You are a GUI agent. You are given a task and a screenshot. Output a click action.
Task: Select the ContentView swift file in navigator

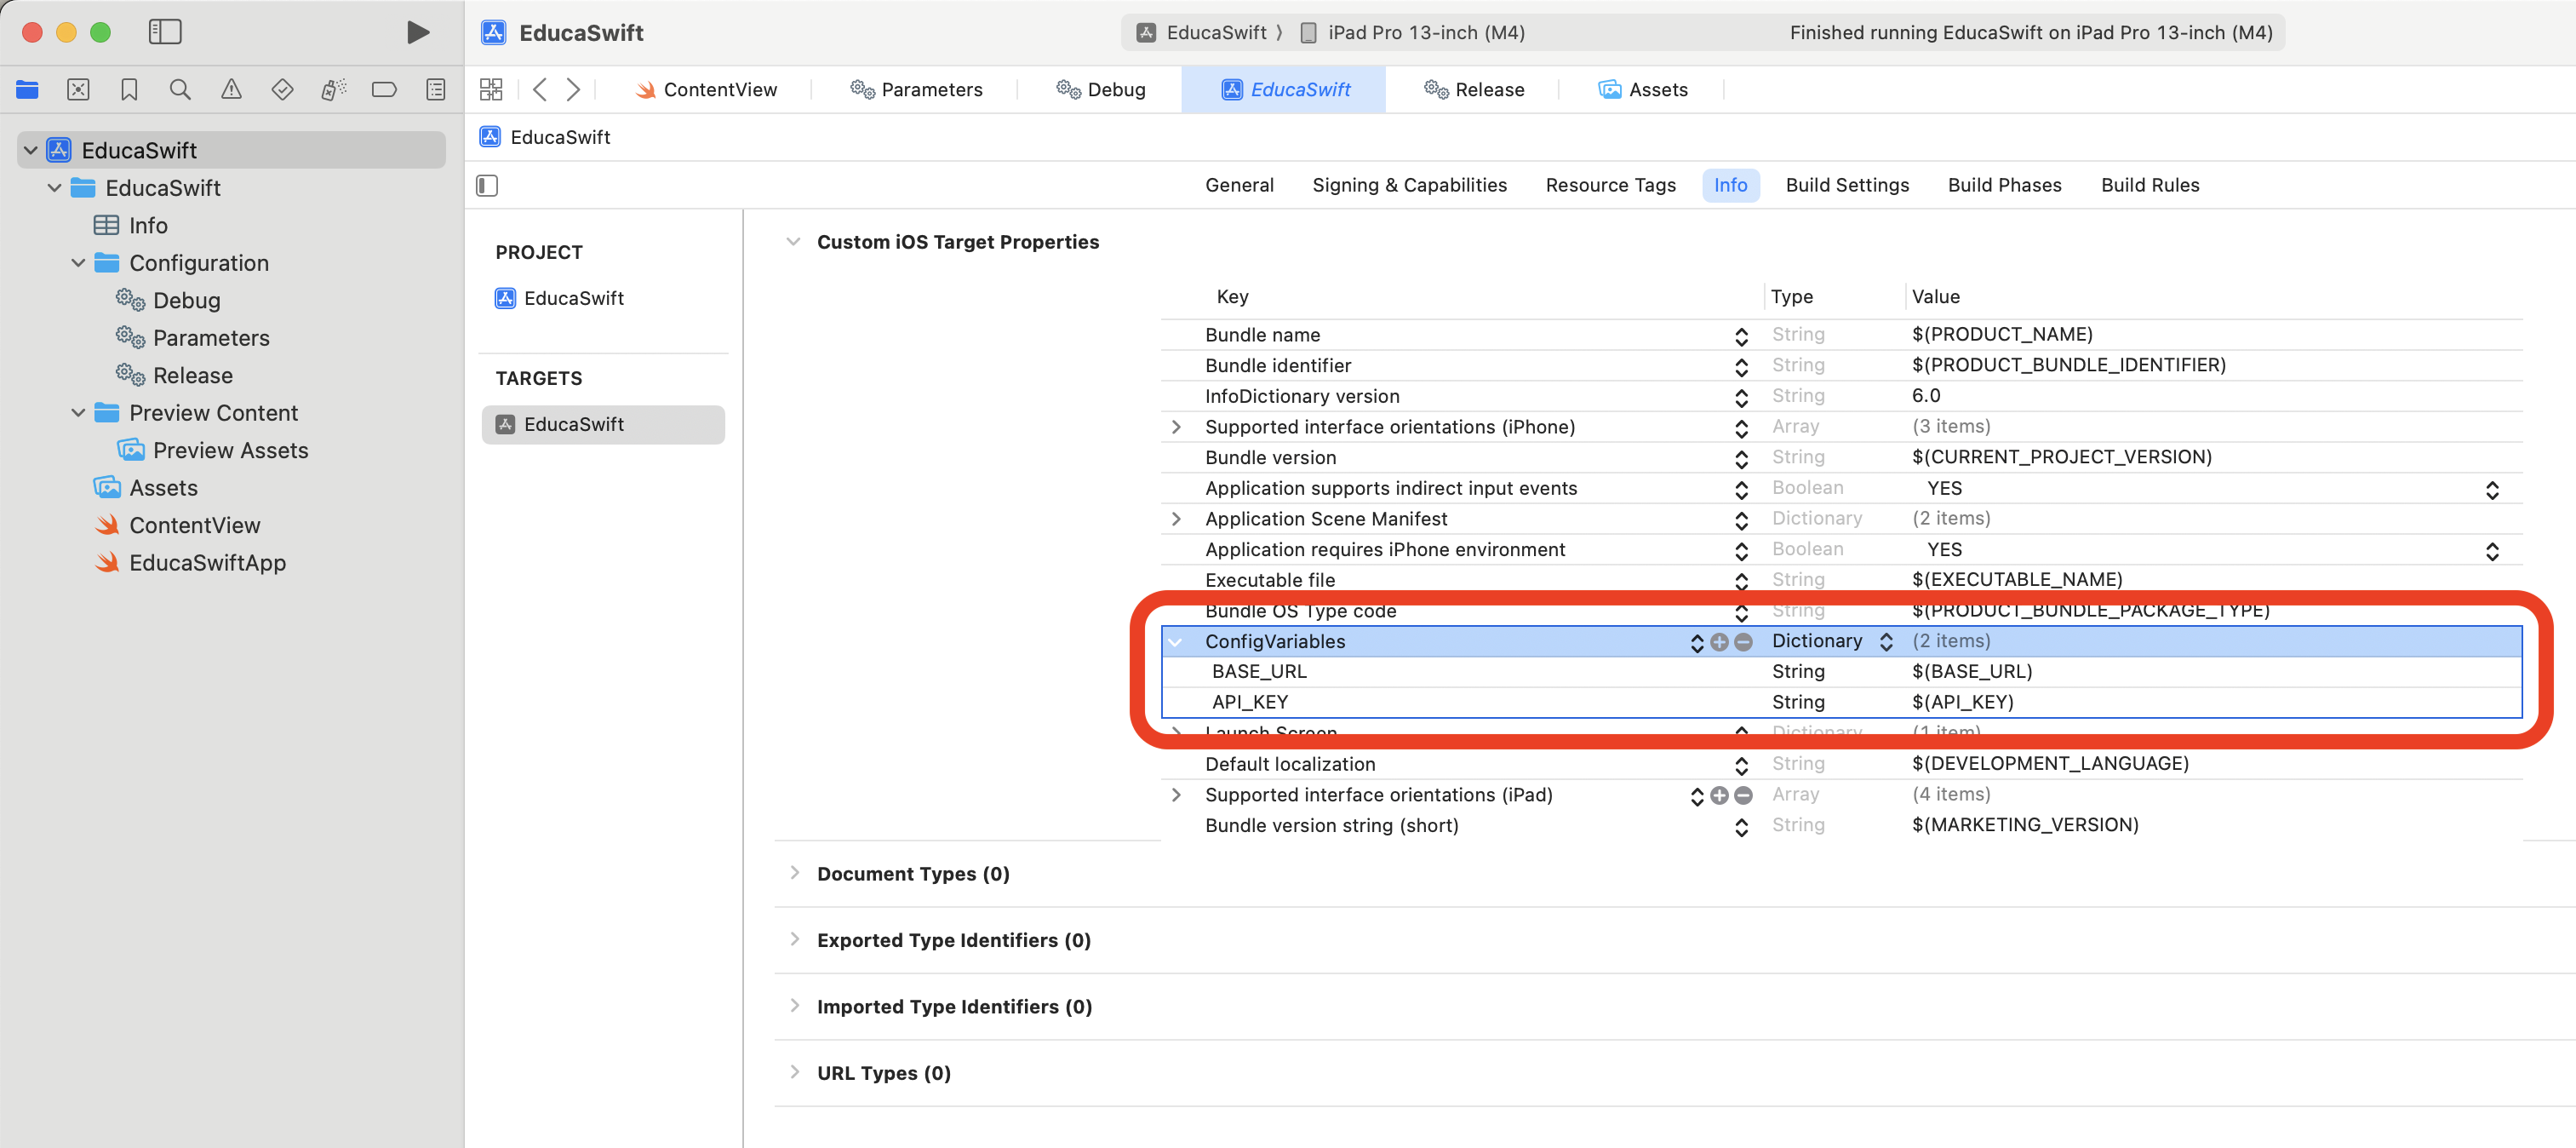(x=177, y=525)
